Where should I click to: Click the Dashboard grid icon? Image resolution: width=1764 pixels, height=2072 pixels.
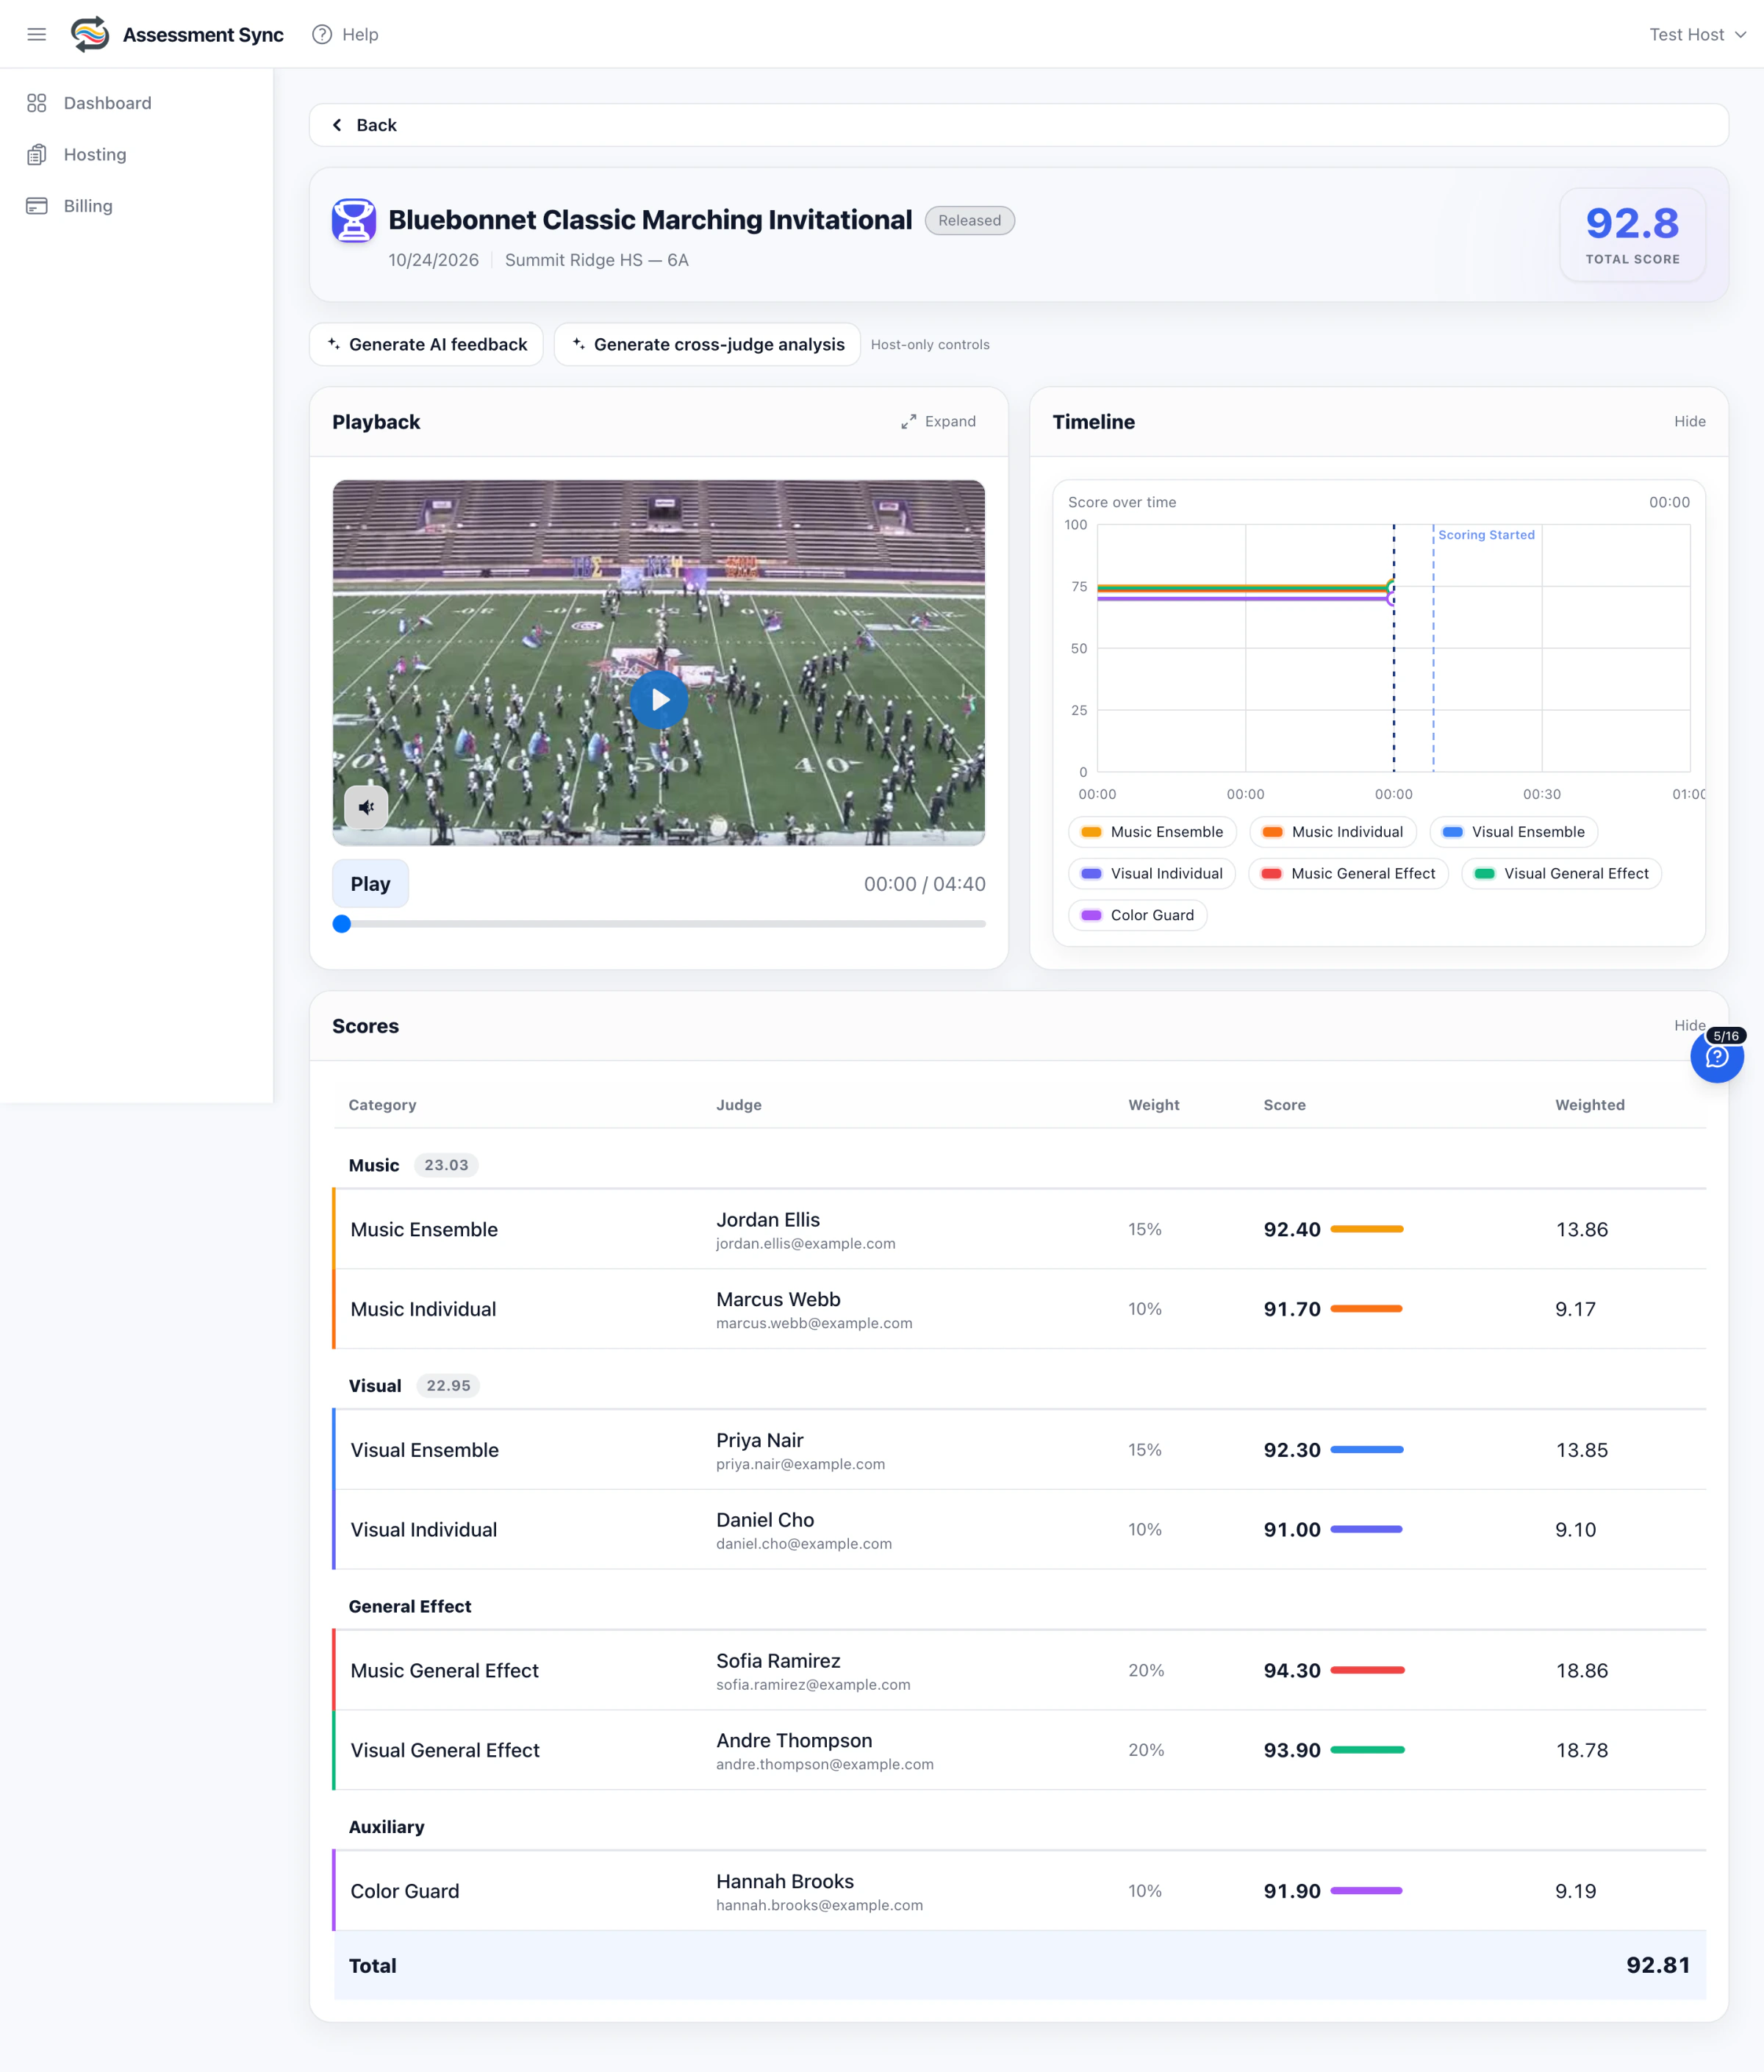37,103
